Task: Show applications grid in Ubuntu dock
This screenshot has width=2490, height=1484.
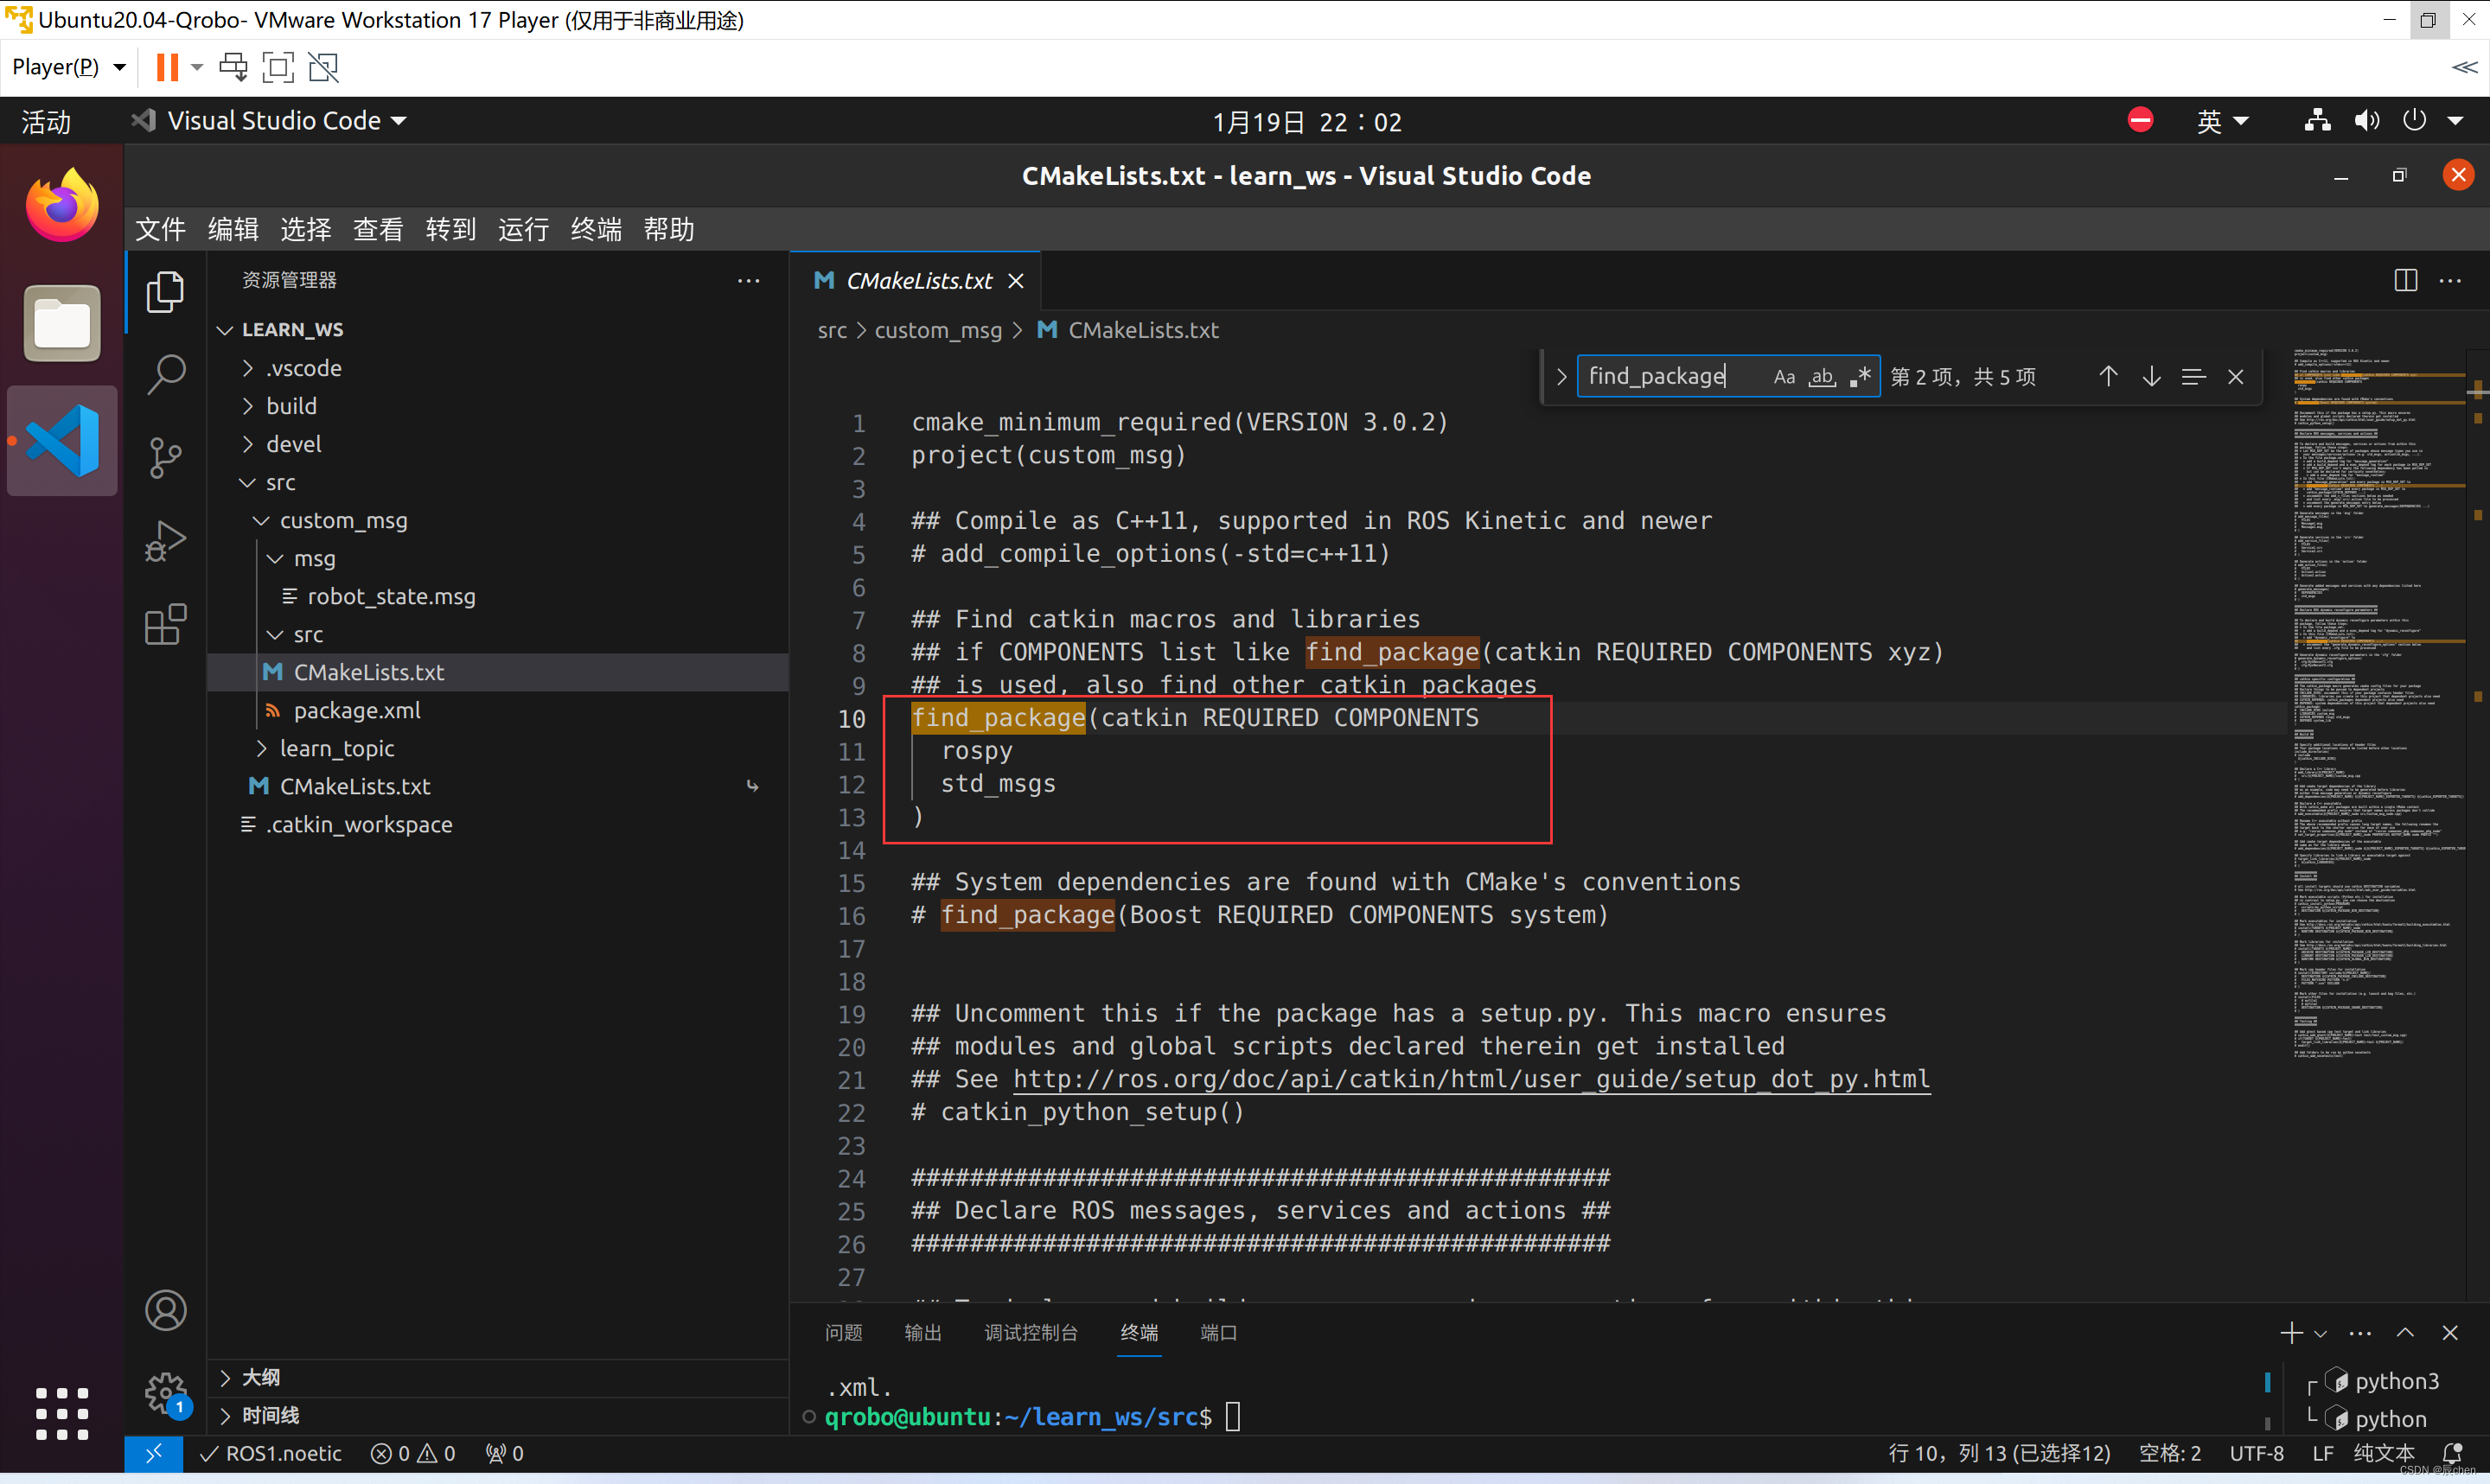Action: (x=62, y=1414)
